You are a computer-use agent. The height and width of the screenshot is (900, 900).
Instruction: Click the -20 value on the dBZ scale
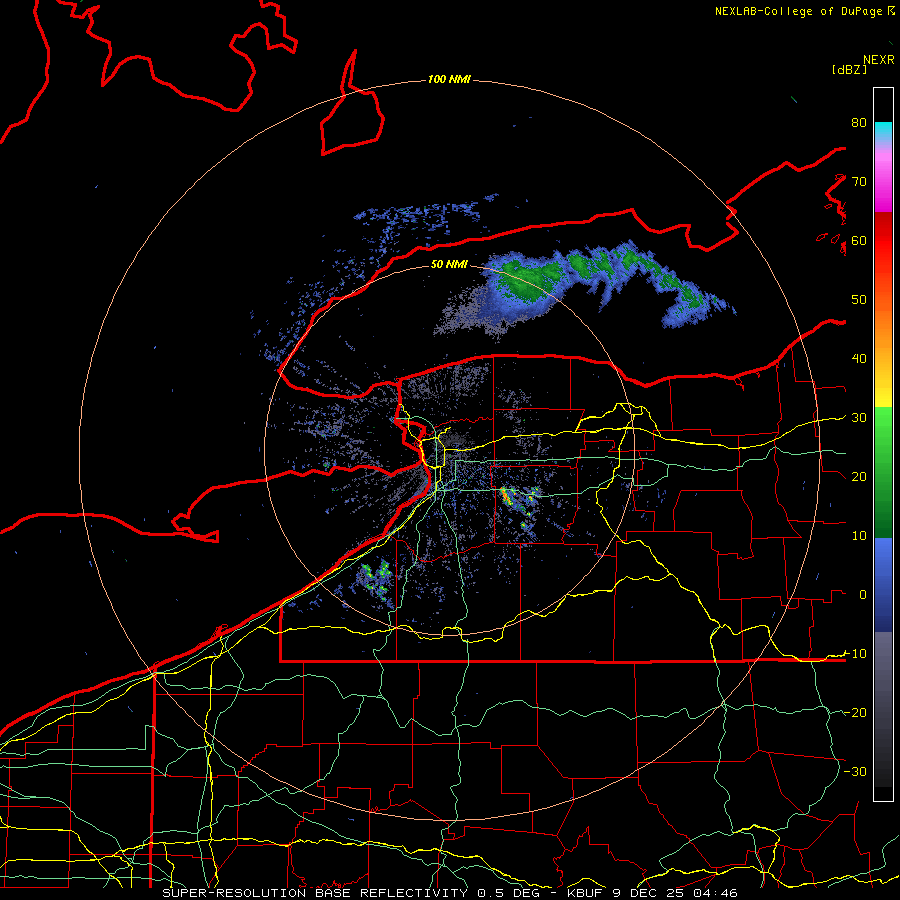click(x=855, y=712)
